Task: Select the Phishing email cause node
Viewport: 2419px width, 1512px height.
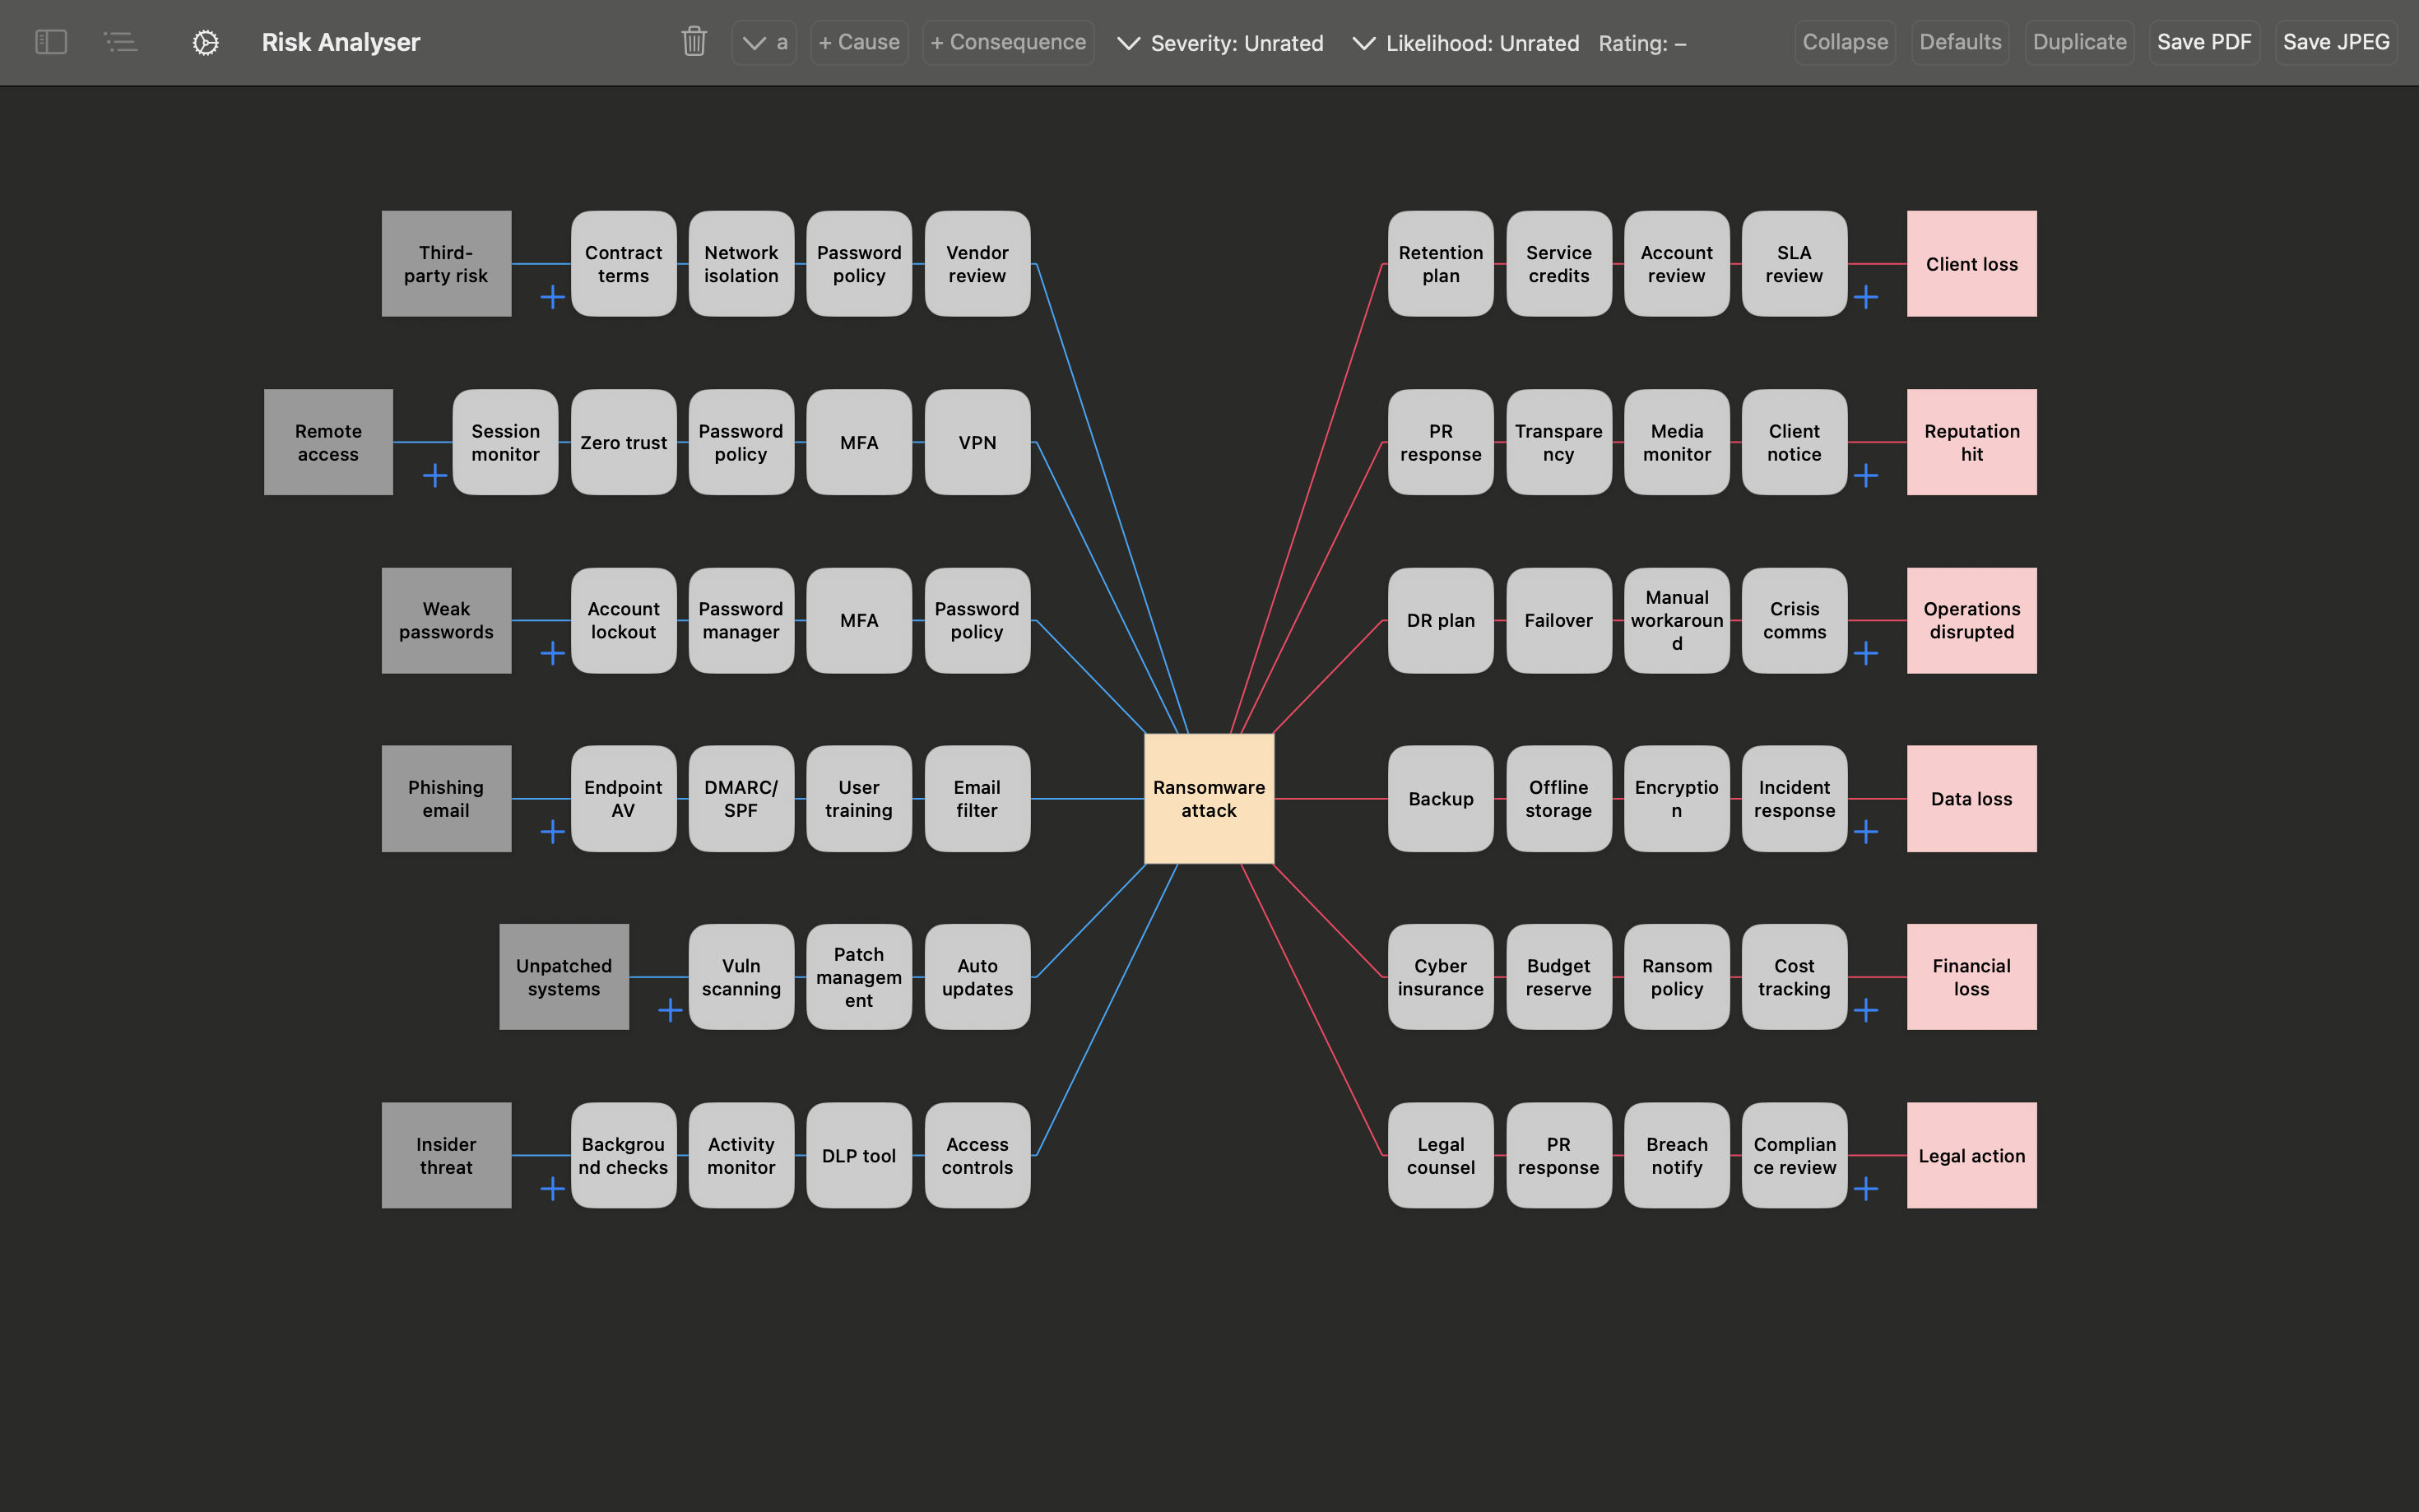Action: [x=446, y=798]
